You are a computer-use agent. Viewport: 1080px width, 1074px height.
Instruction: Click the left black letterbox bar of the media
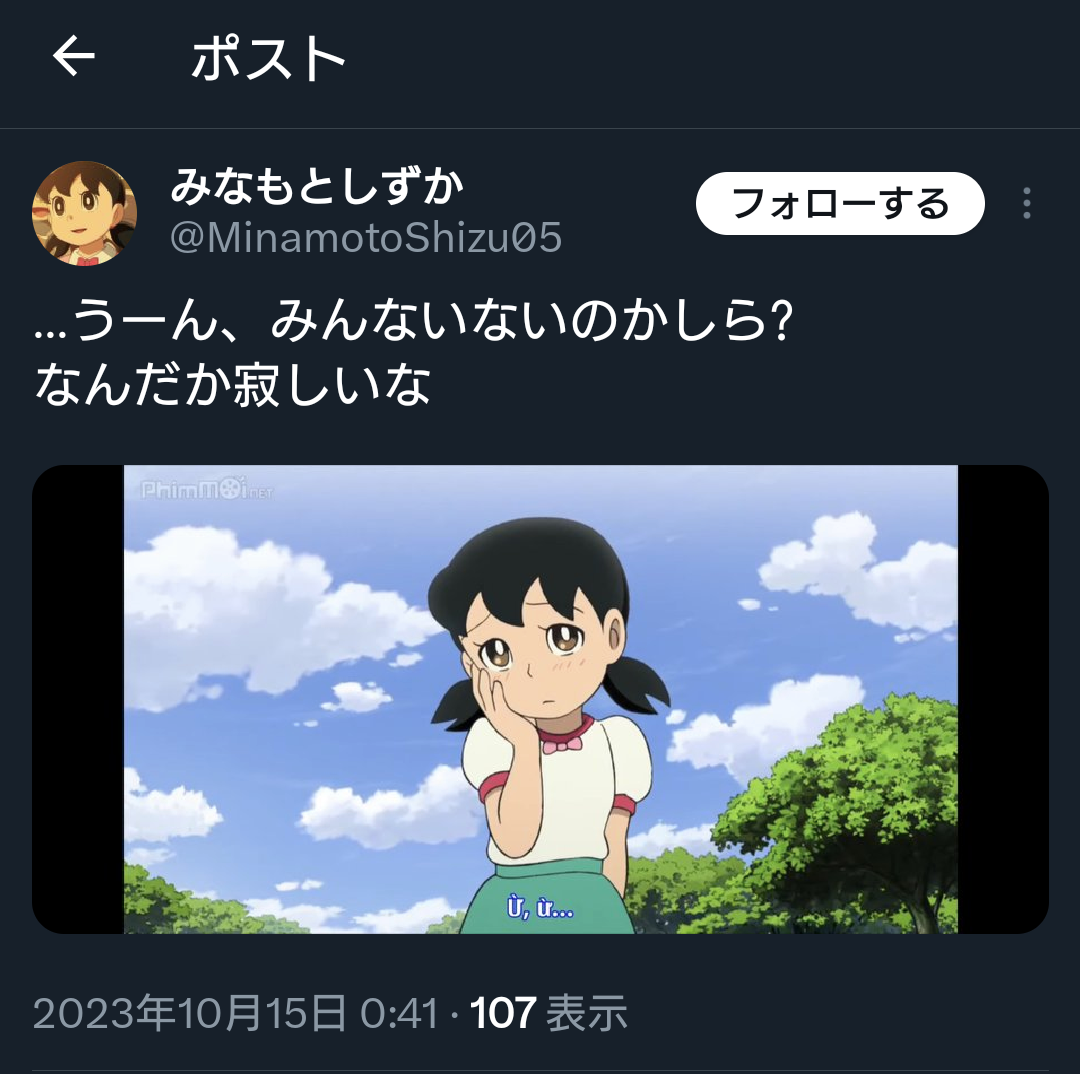(78, 699)
